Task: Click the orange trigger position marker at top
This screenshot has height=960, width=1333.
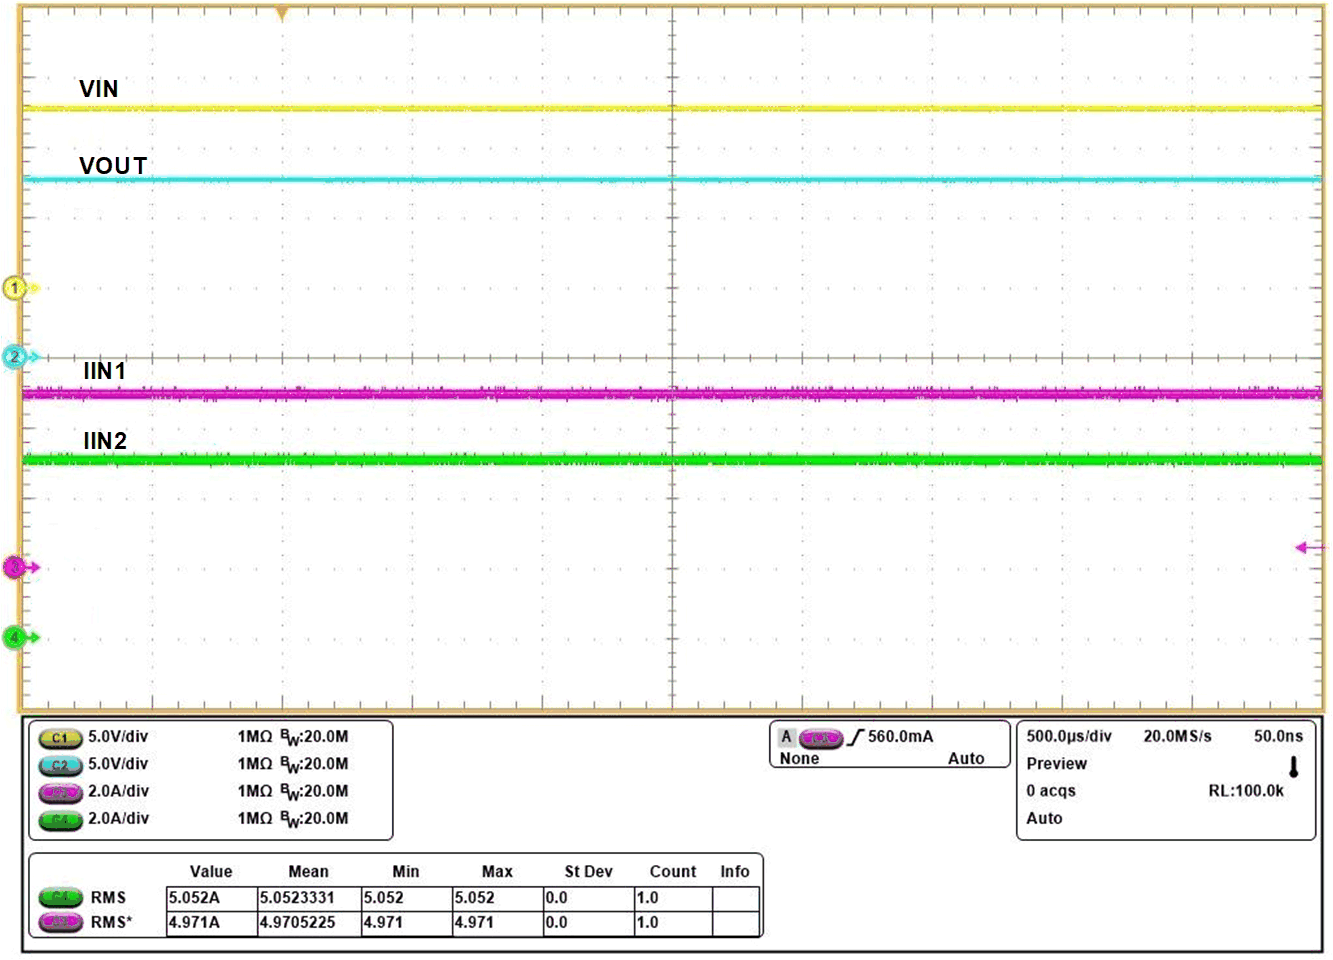Action: pyautogui.click(x=281, y=15)
